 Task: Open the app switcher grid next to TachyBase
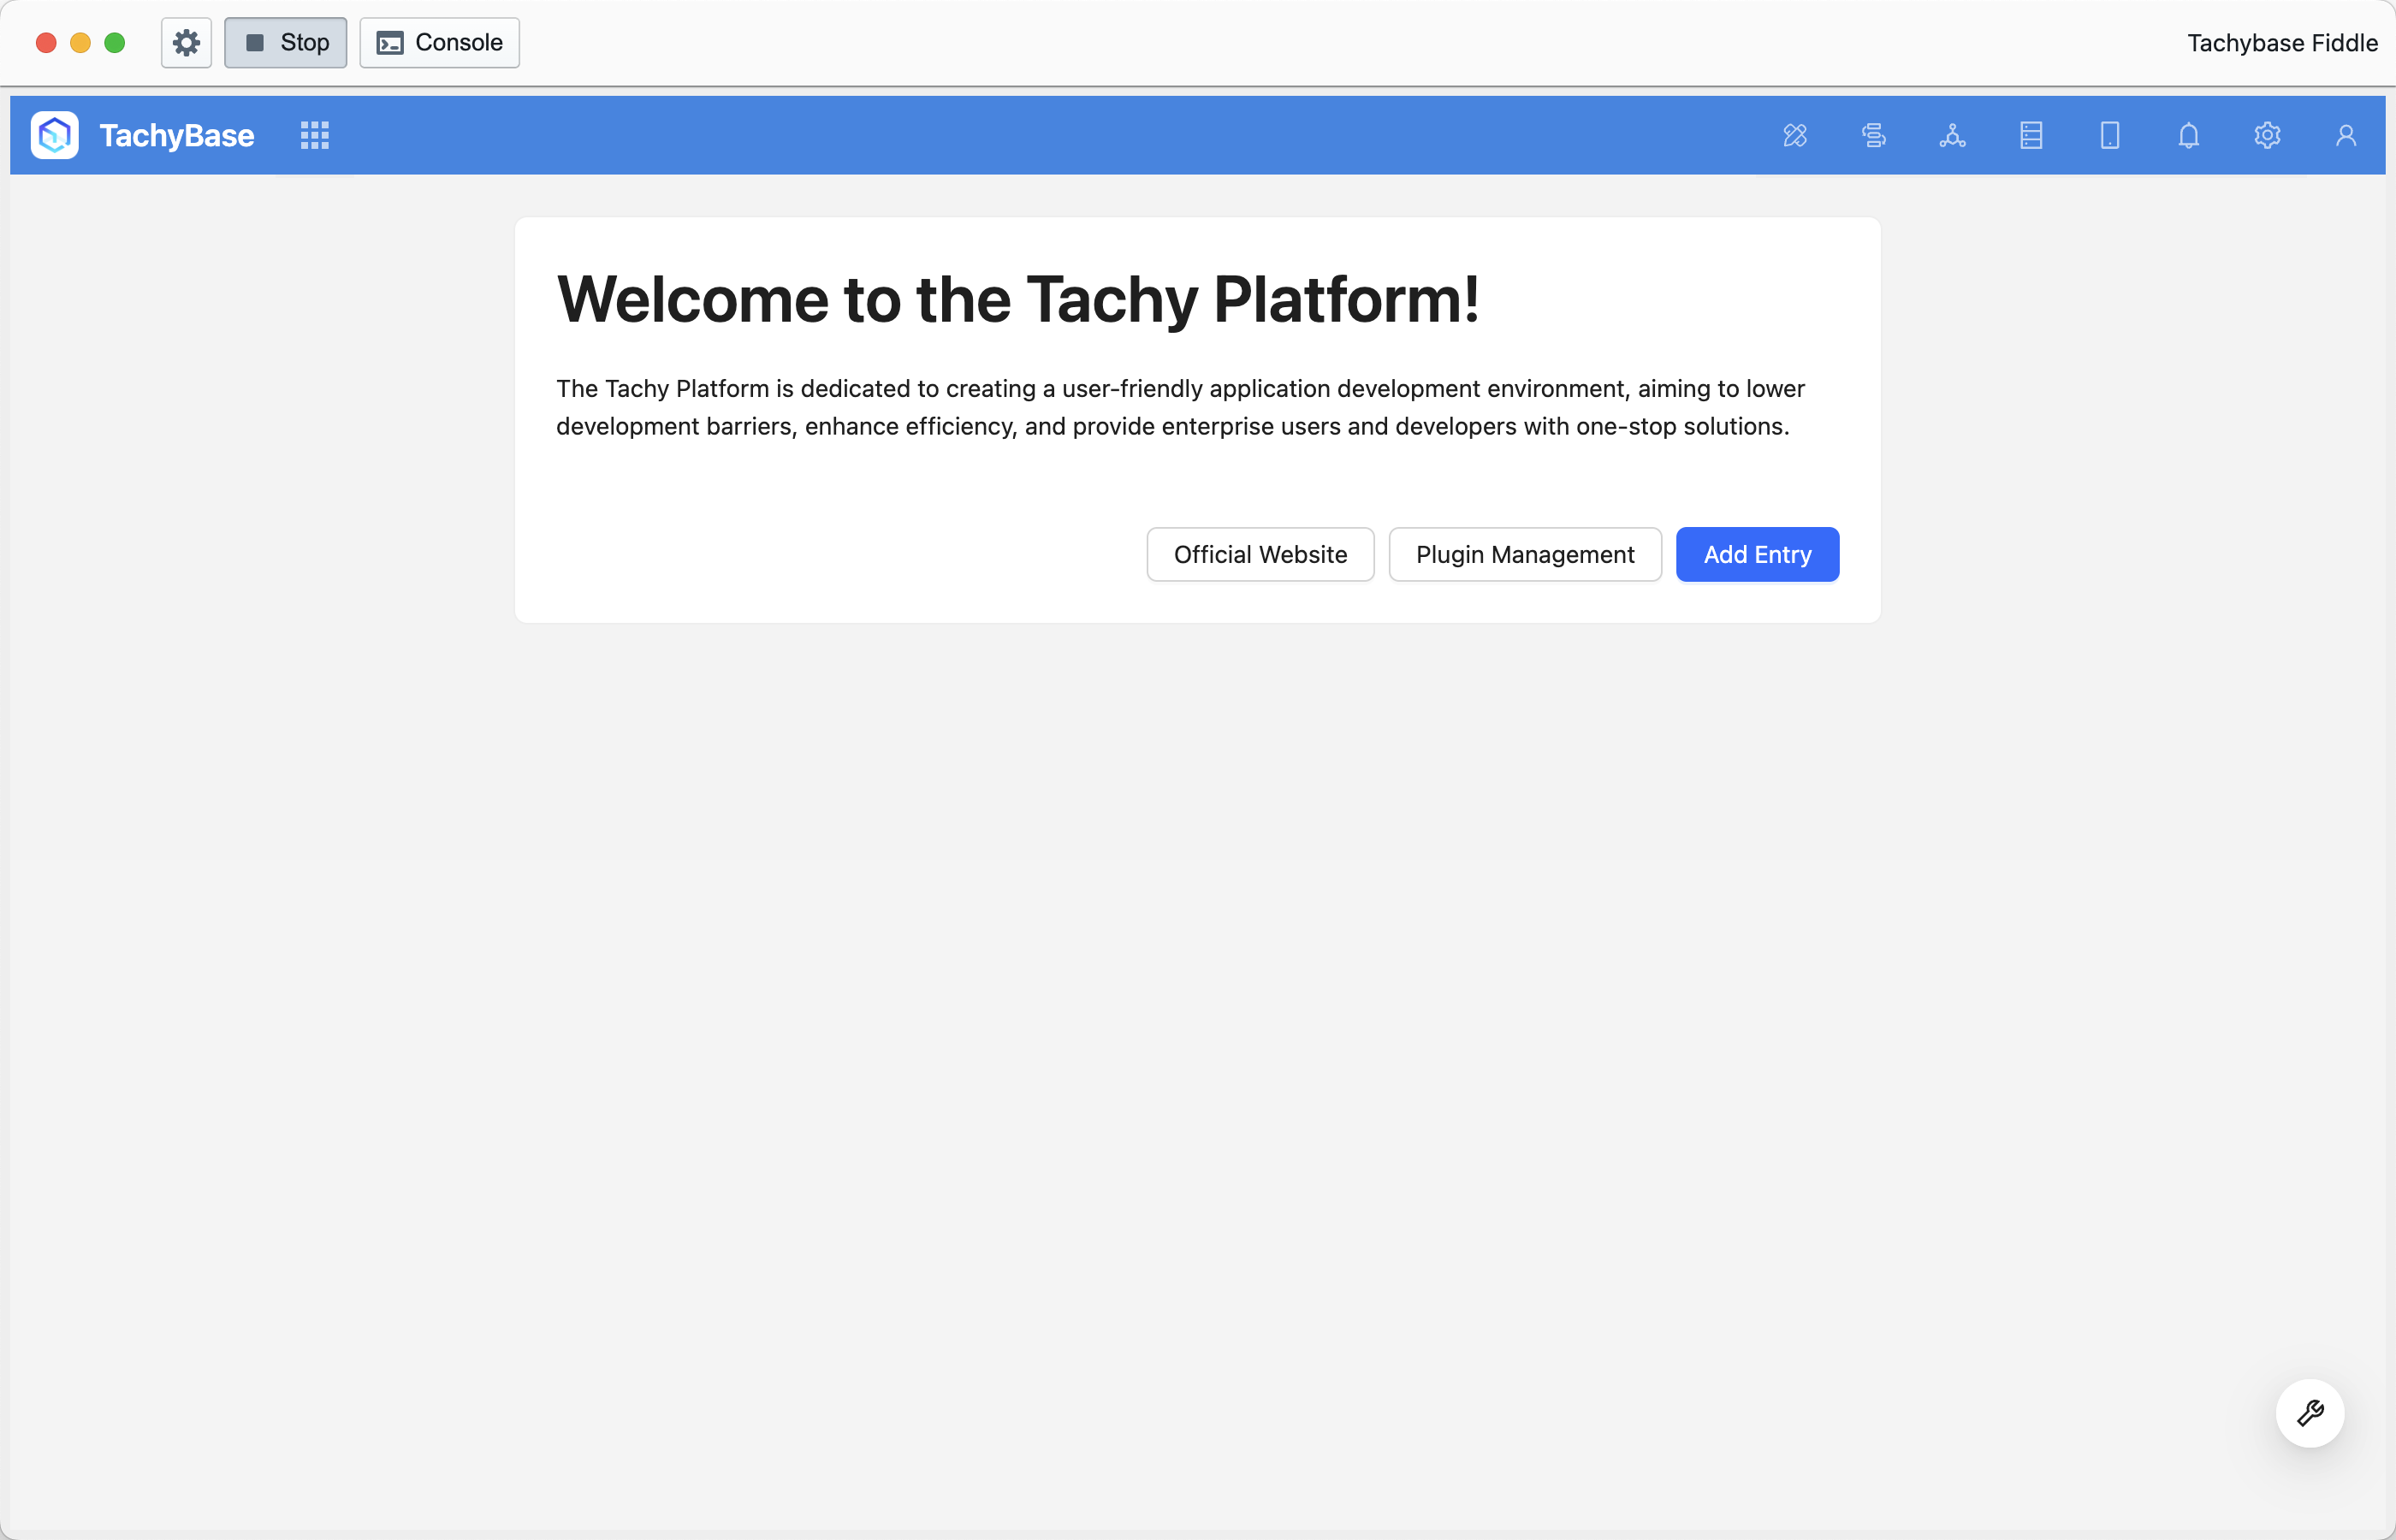tap(314, 135)
